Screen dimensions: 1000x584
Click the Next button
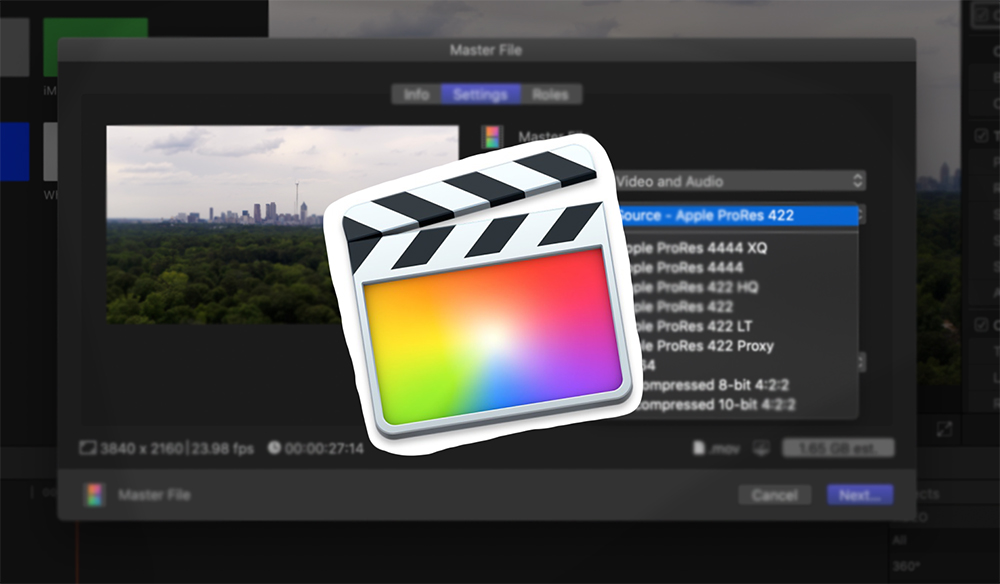[x=859, y=495]
